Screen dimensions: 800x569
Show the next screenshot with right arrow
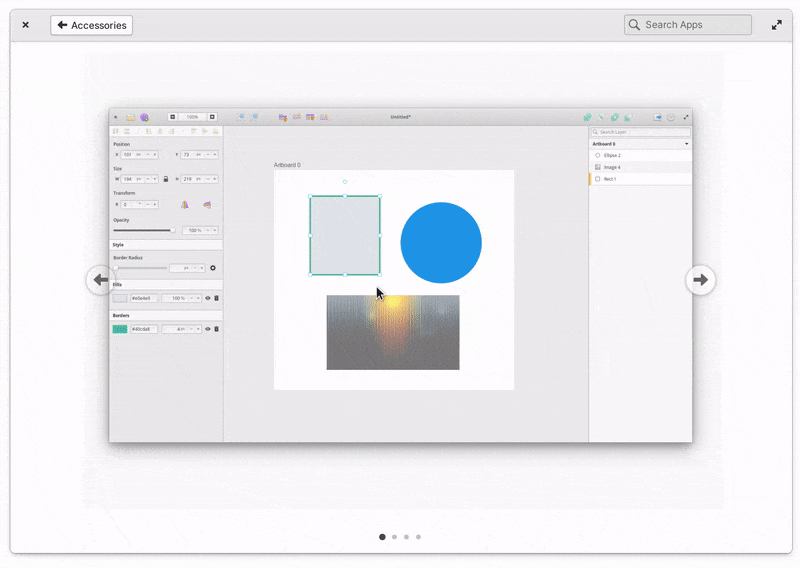700,280
